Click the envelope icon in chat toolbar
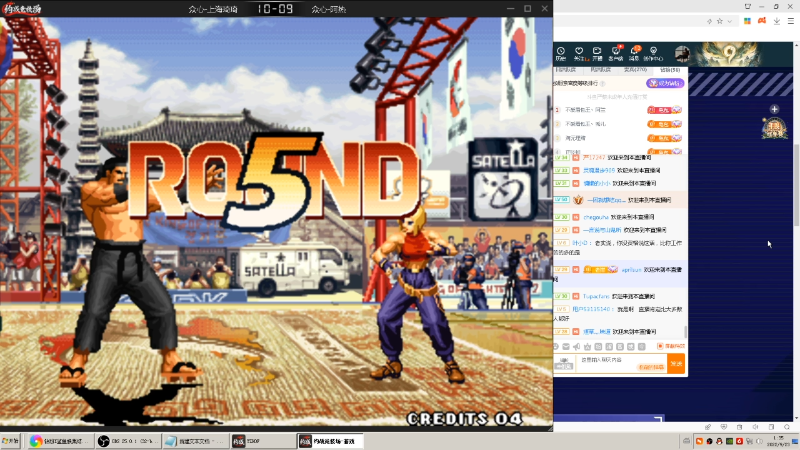 [566, 347]
